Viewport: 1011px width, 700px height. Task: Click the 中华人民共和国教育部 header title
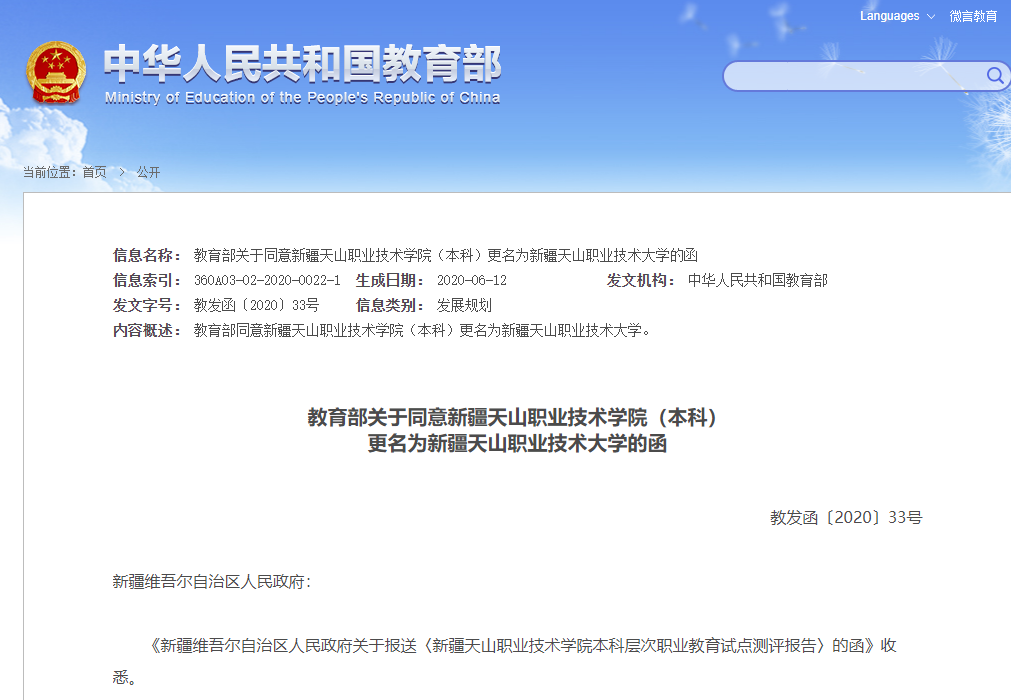pyautogui.click(x=302, y=64)
